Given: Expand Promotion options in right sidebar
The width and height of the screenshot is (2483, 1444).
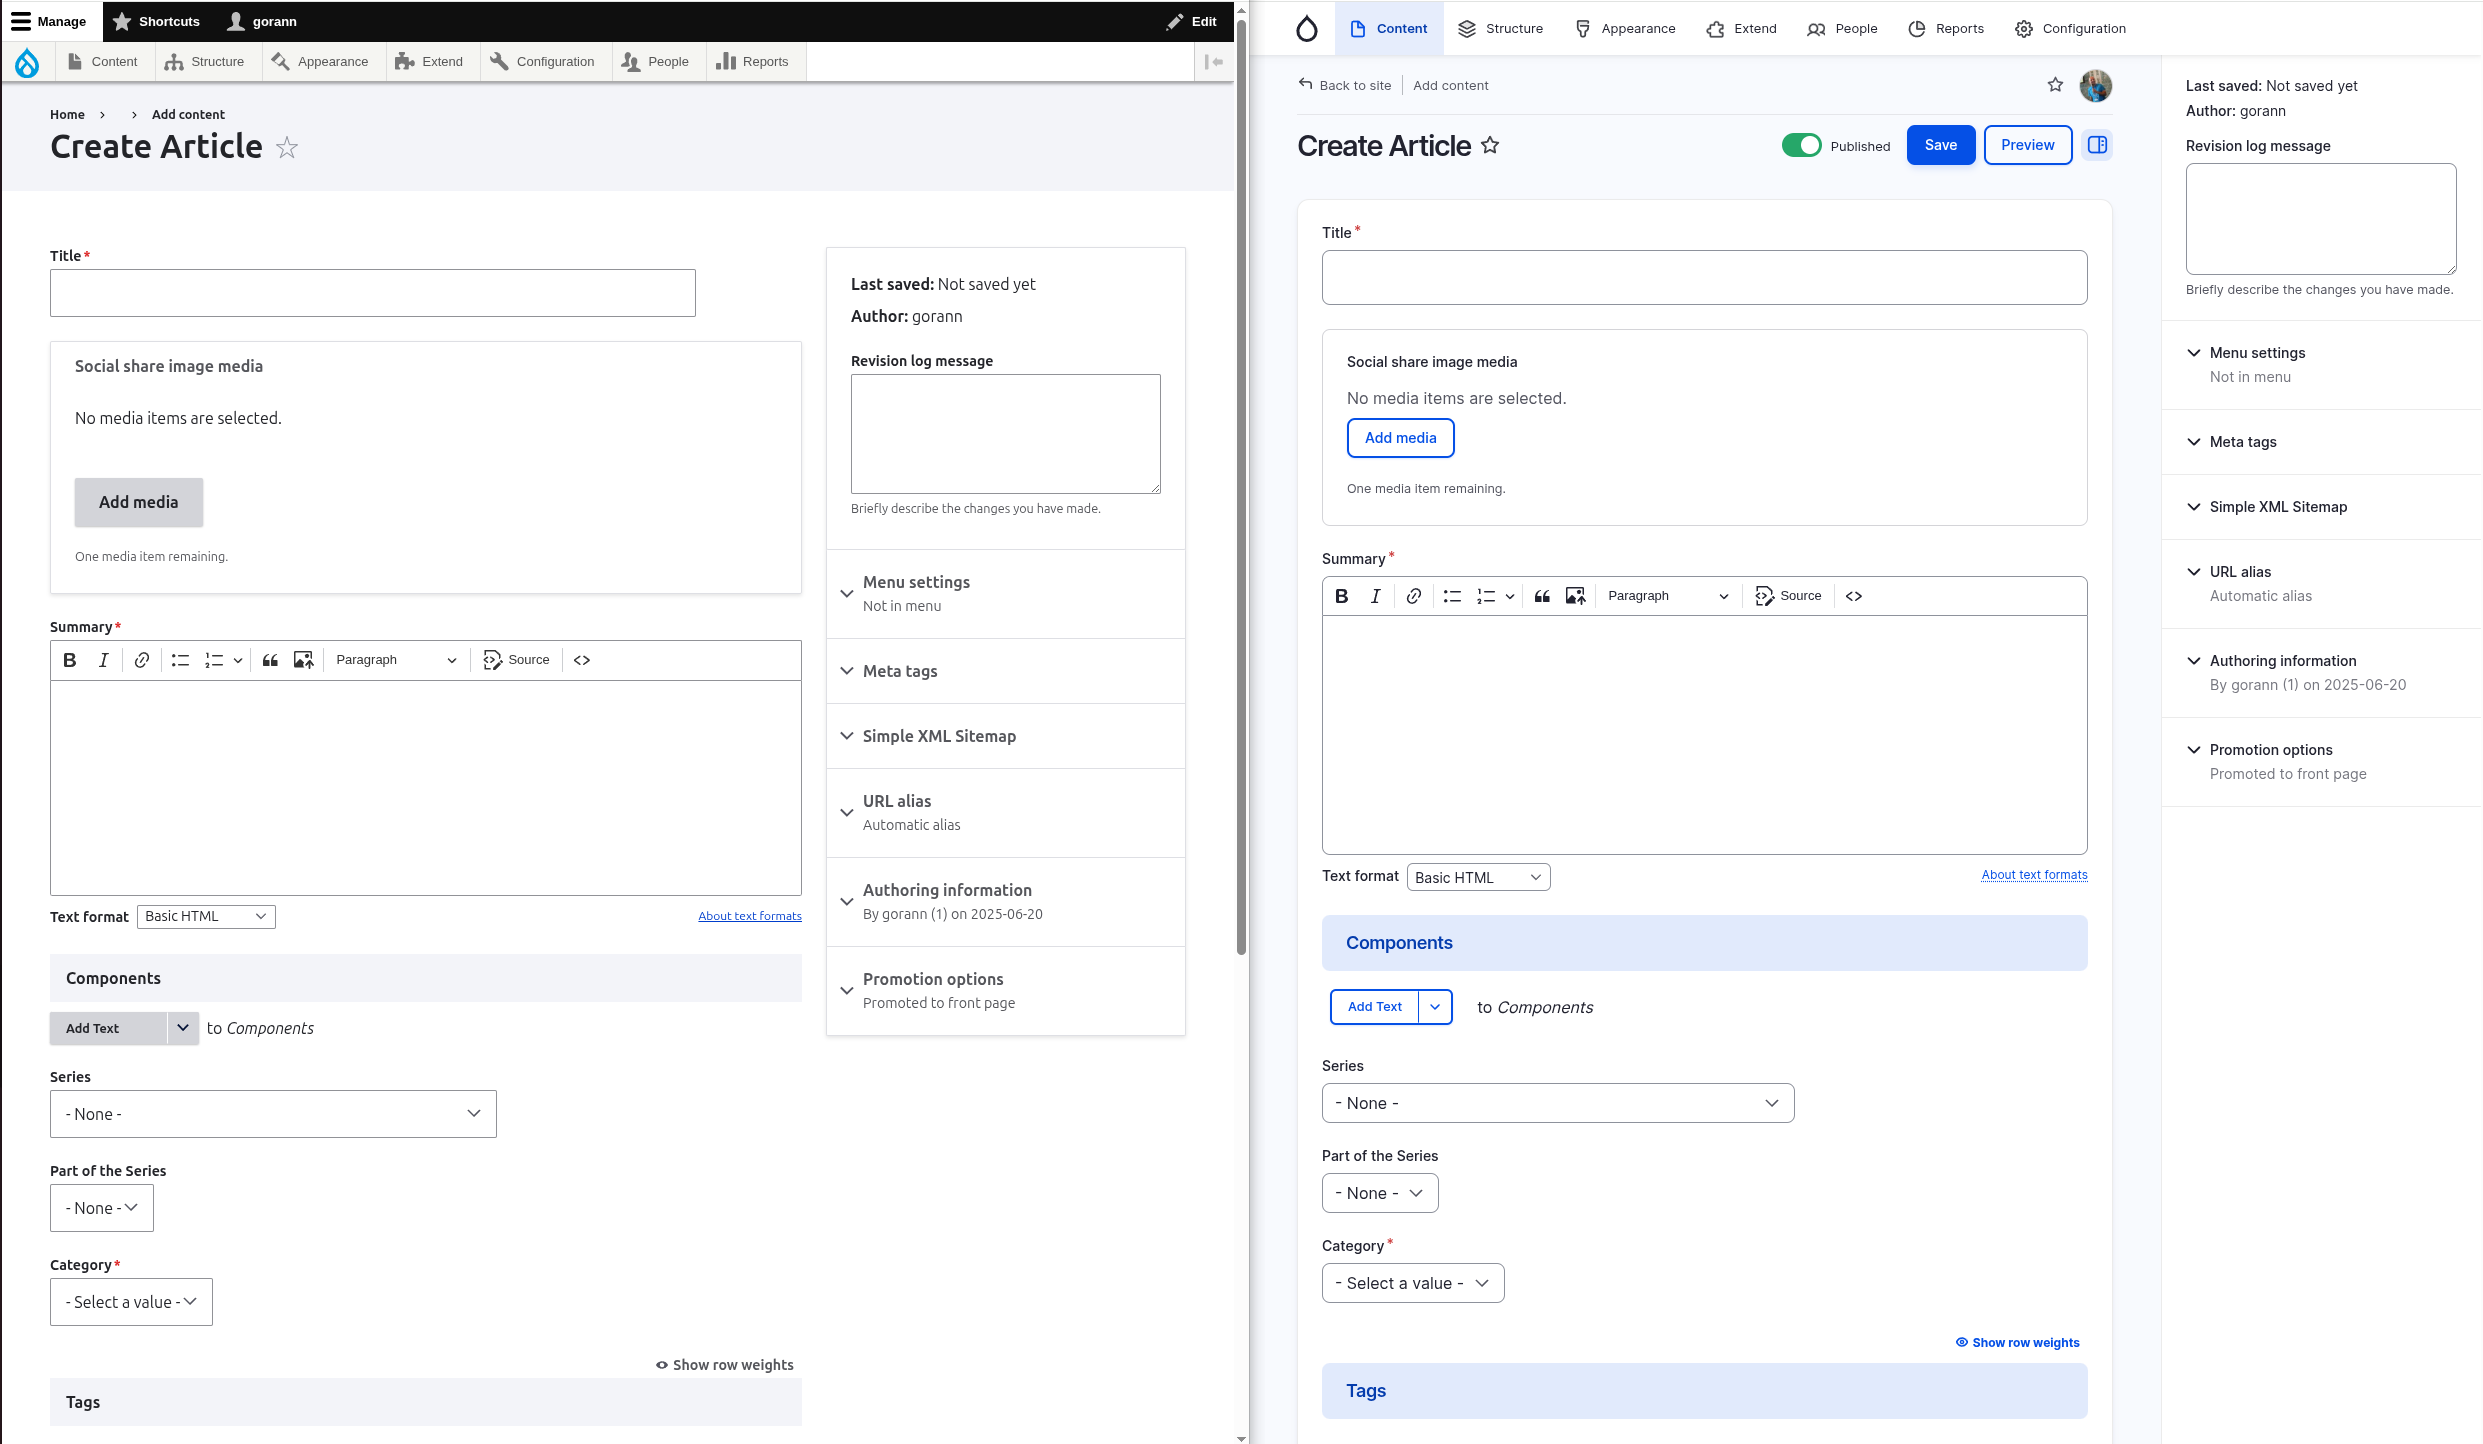Looking at the screenshot, I should [2321, 762].
